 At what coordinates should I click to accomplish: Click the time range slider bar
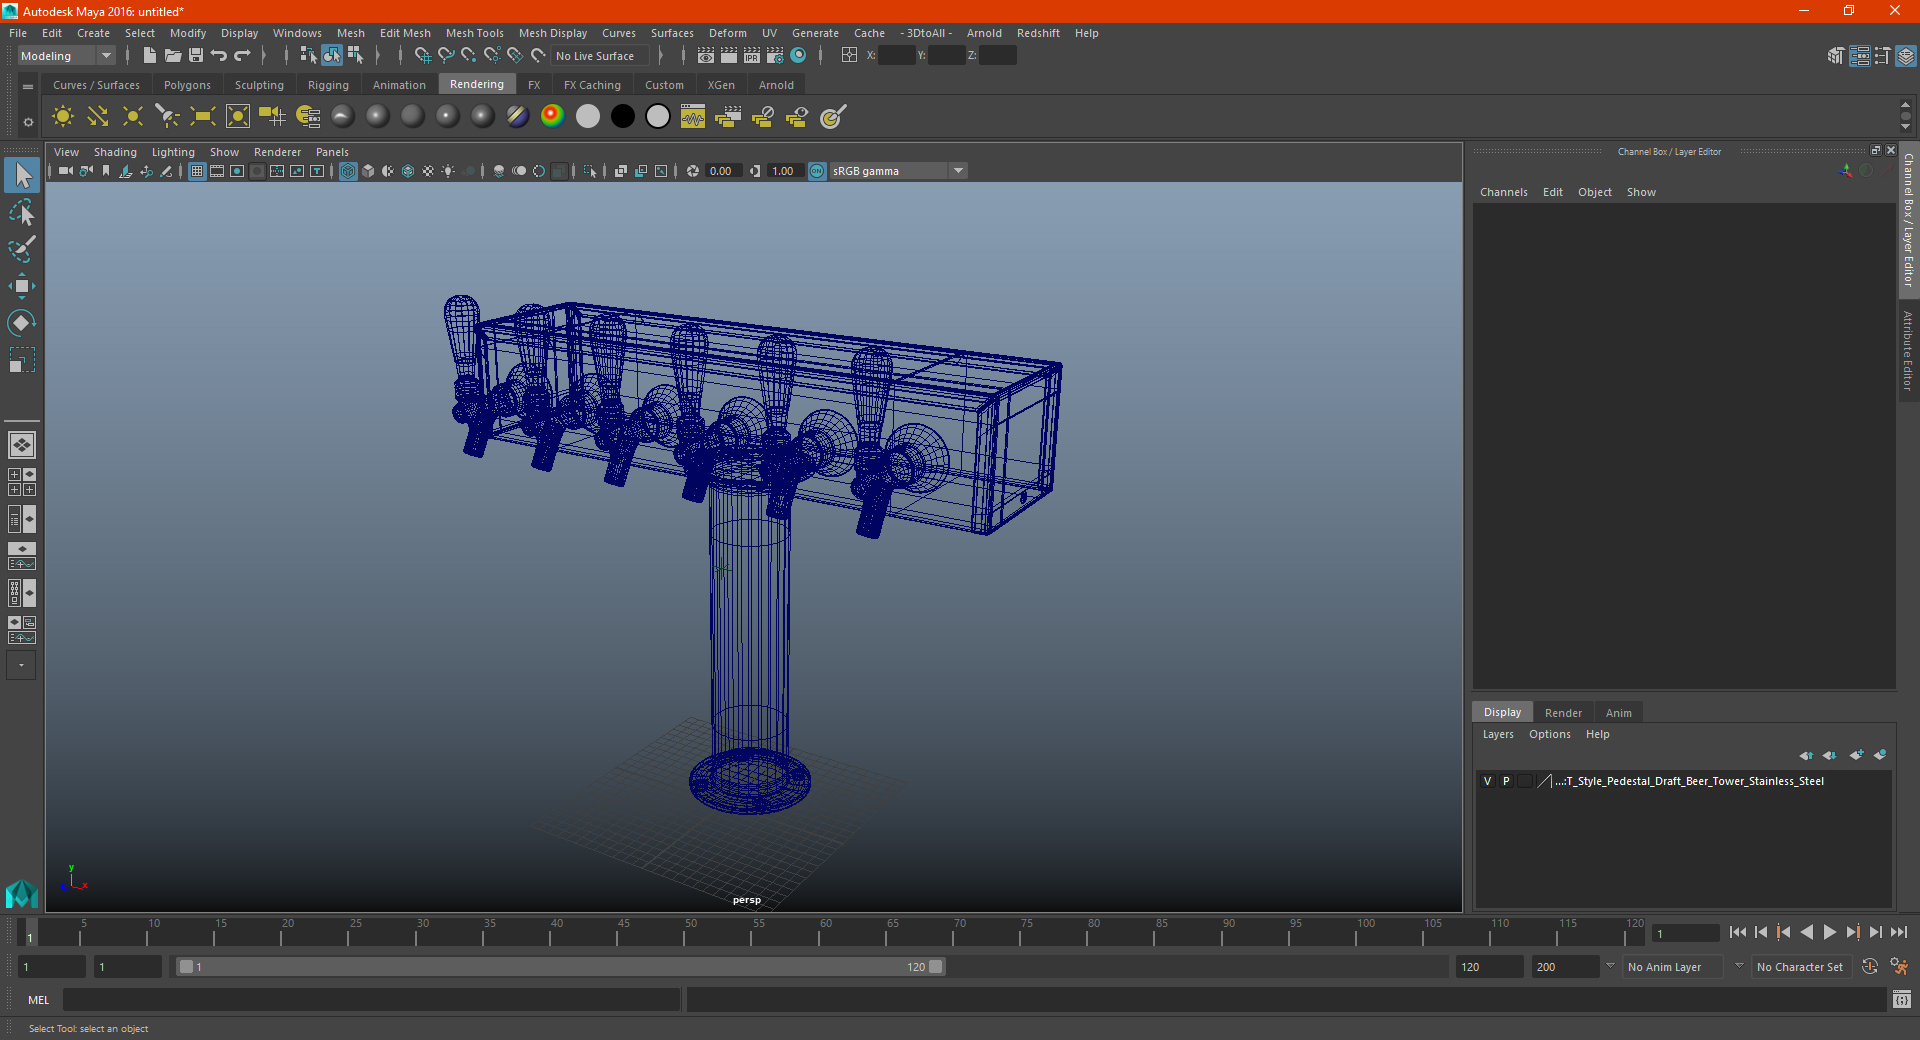coord(560,967)
